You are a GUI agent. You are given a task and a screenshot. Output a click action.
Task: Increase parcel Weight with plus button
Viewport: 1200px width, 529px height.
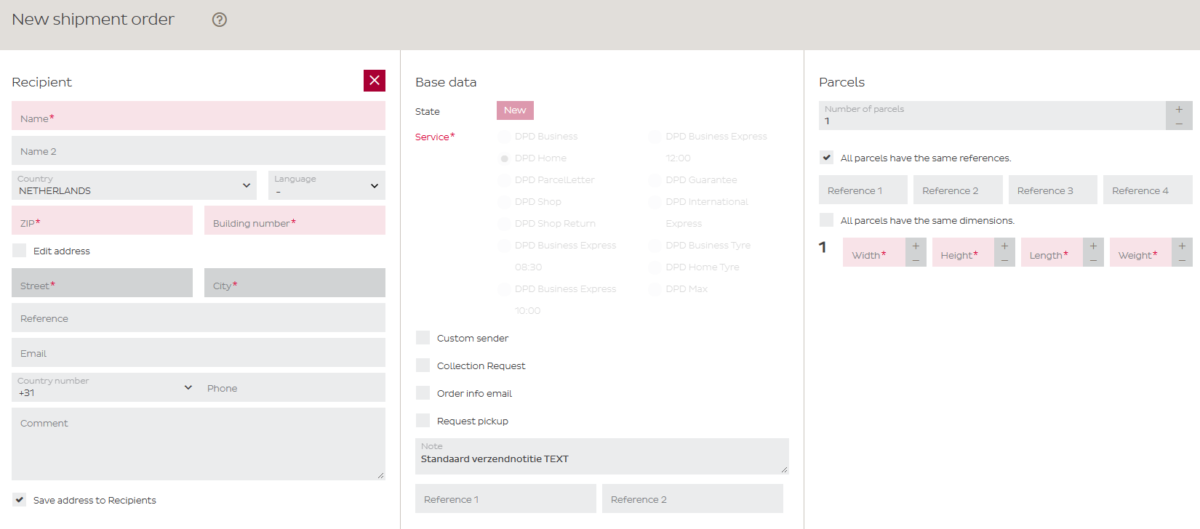click(x=1182, y=245)
